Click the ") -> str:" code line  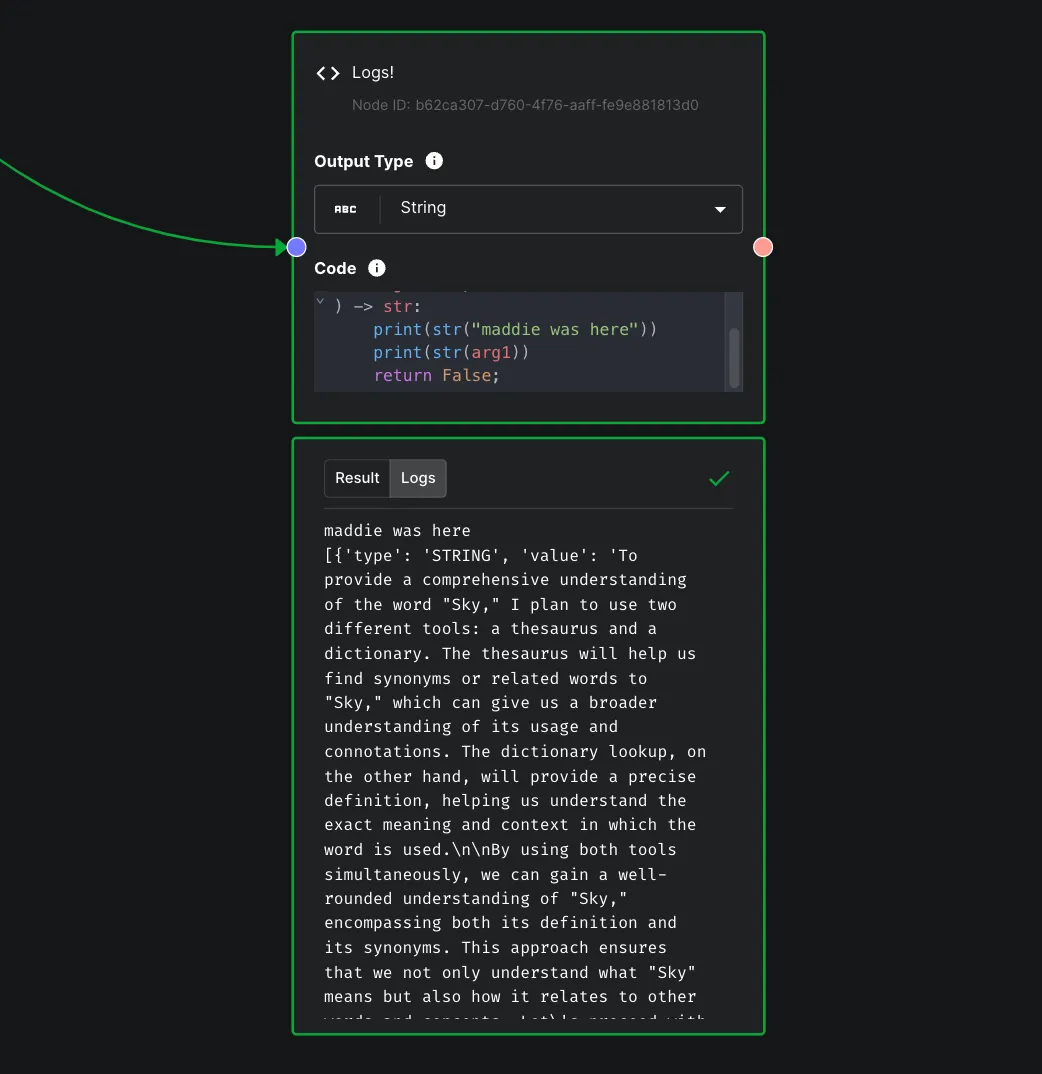pyautogui.click(x=377, y=306)
